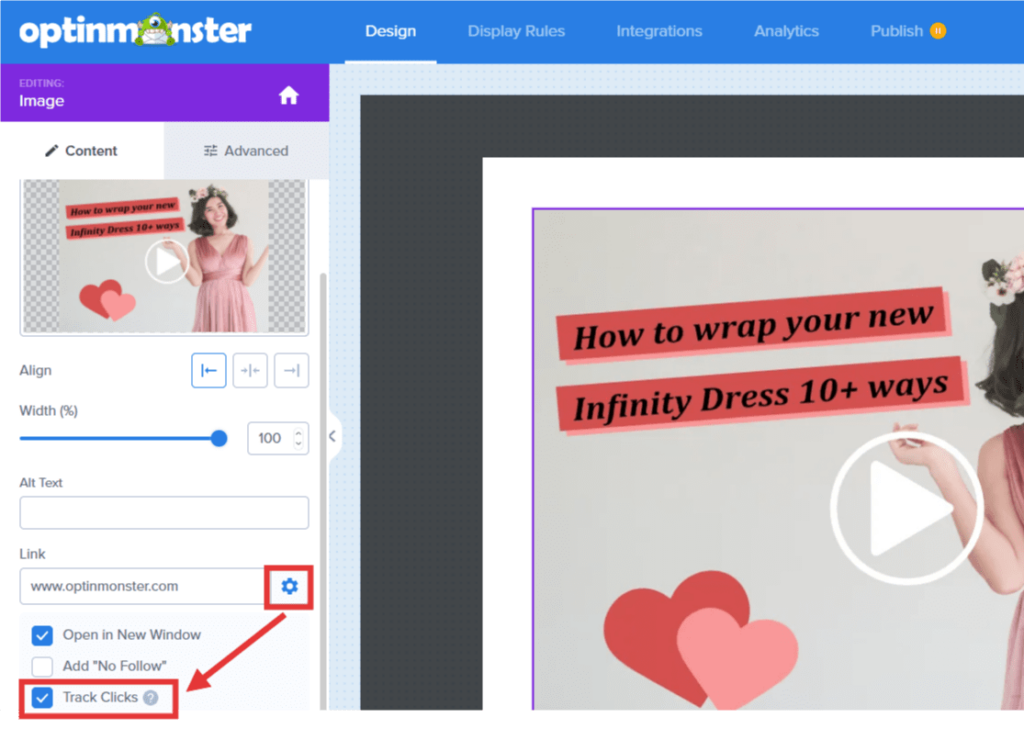
Task: Align image to the center
Action: (250, 370)
